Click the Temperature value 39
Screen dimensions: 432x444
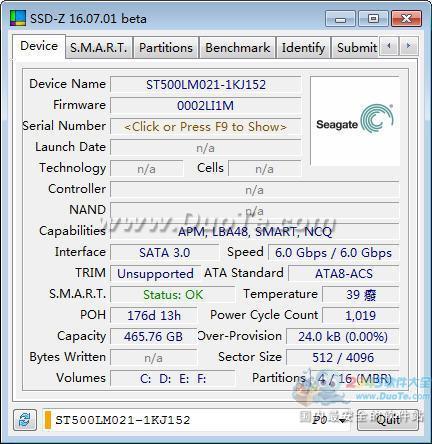pyautogui.click(x=361, y=295)
